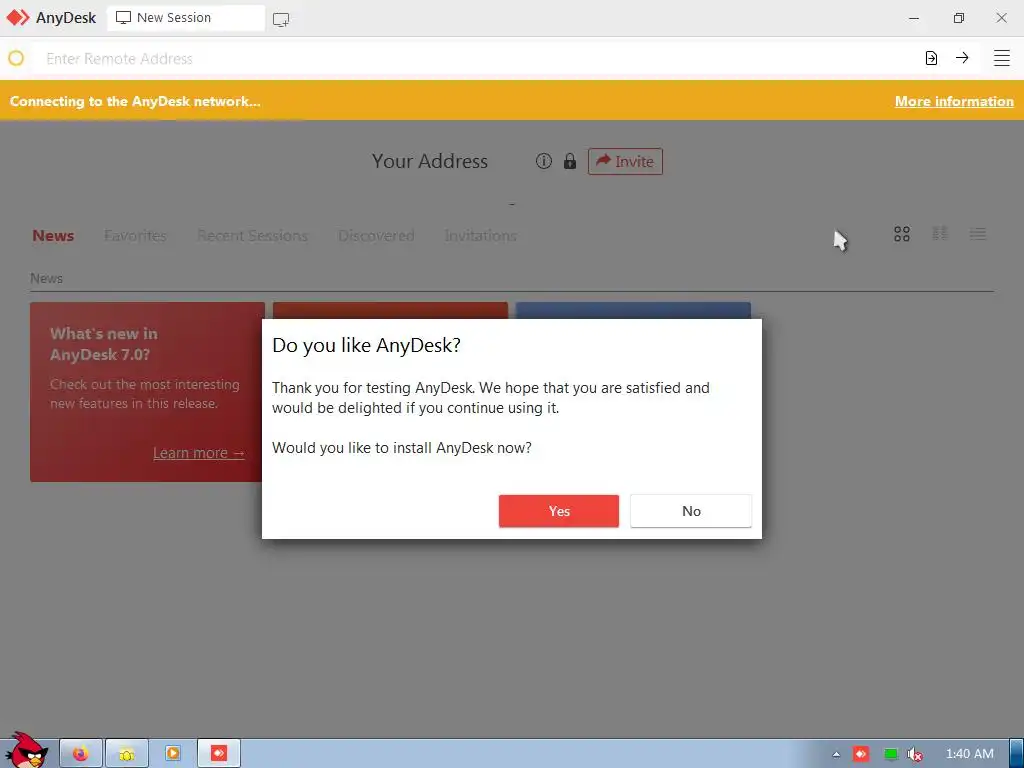1024x768 pixels.
Task: Switch to the Favorites tab
Action: [x=135, y=235]
